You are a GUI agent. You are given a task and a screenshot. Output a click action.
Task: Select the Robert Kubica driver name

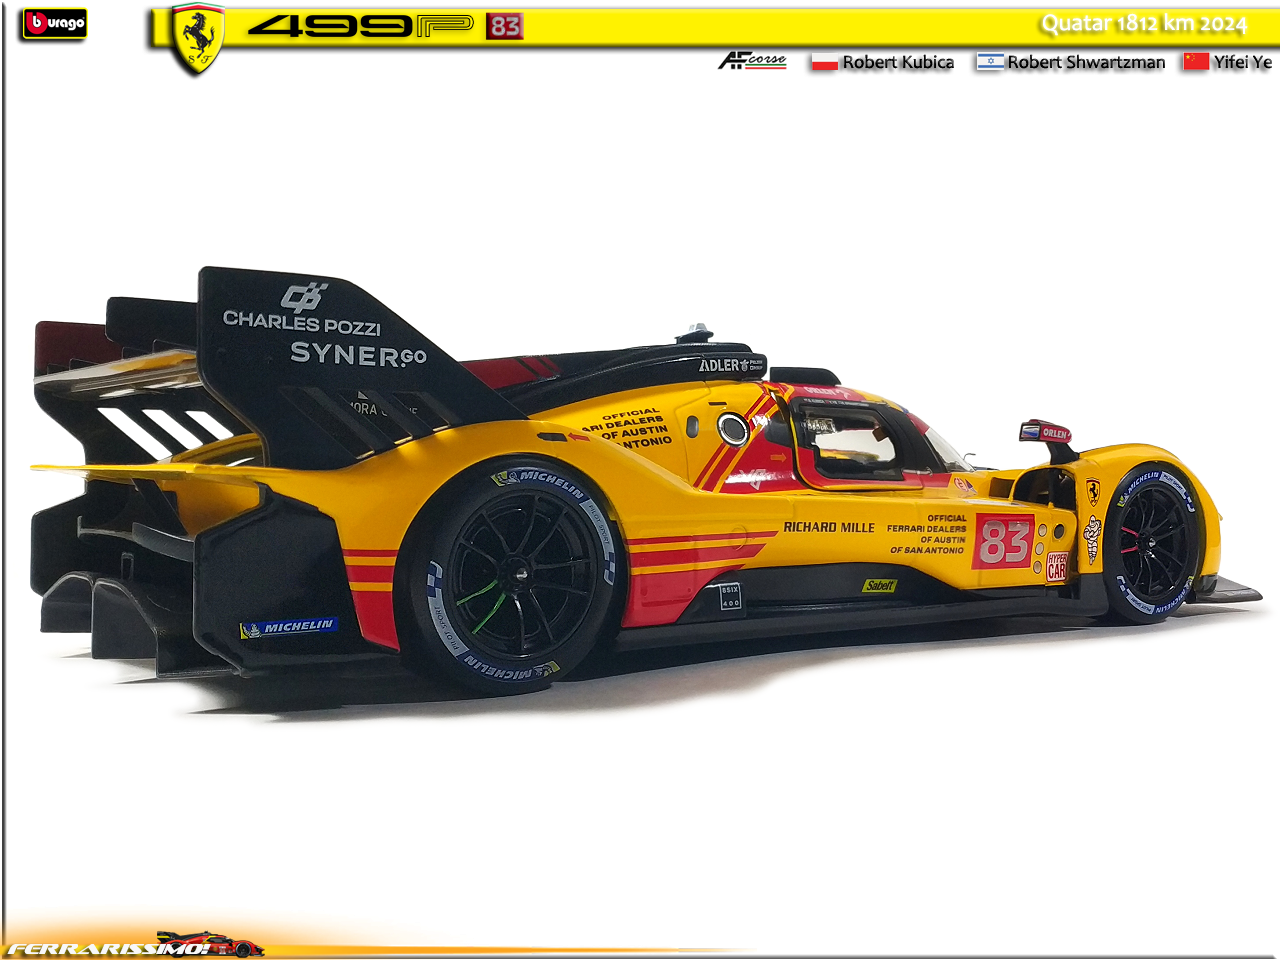click(x=898, y=62)
